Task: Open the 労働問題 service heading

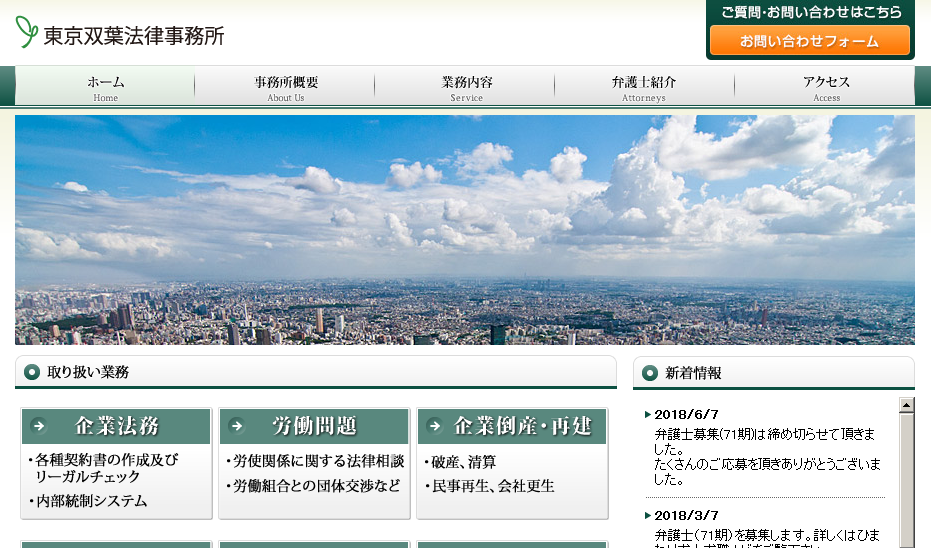Action: coord(315,426)
